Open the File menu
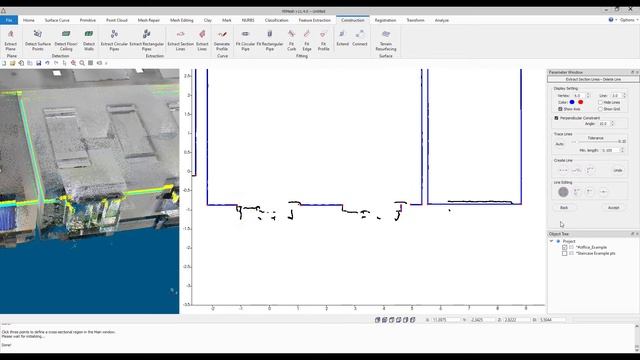Screen dimensions: 640x360 coord(9,20)
